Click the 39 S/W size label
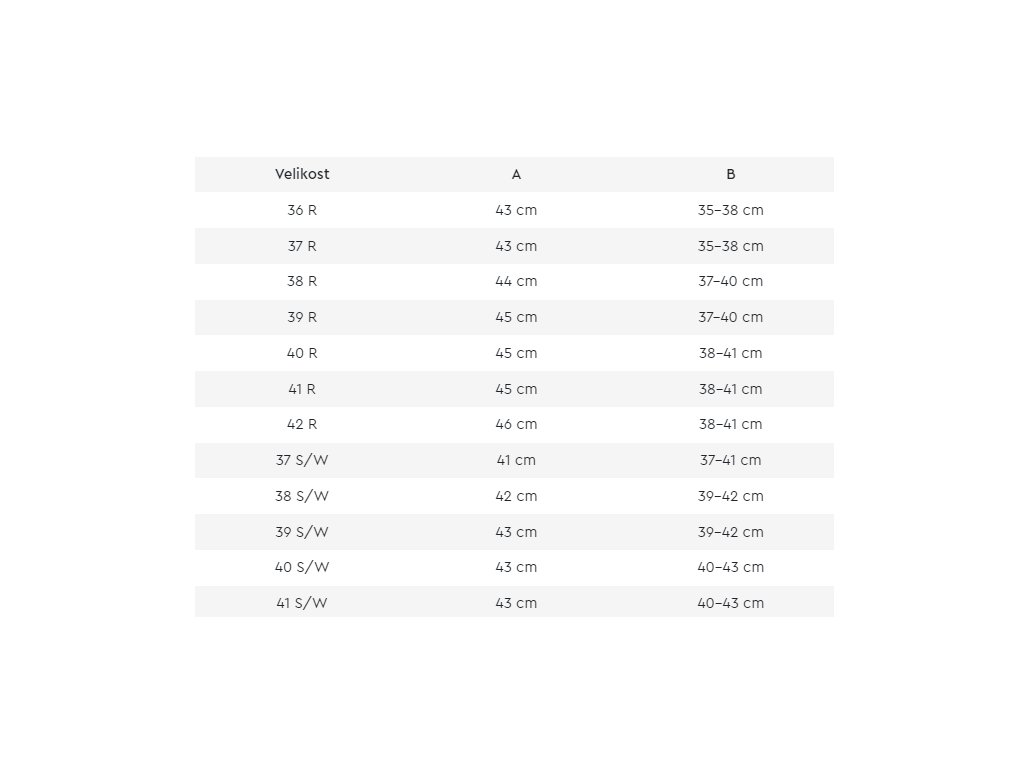Image resolution: width=1024 pixels, height=768 pixels. point(302,532)
